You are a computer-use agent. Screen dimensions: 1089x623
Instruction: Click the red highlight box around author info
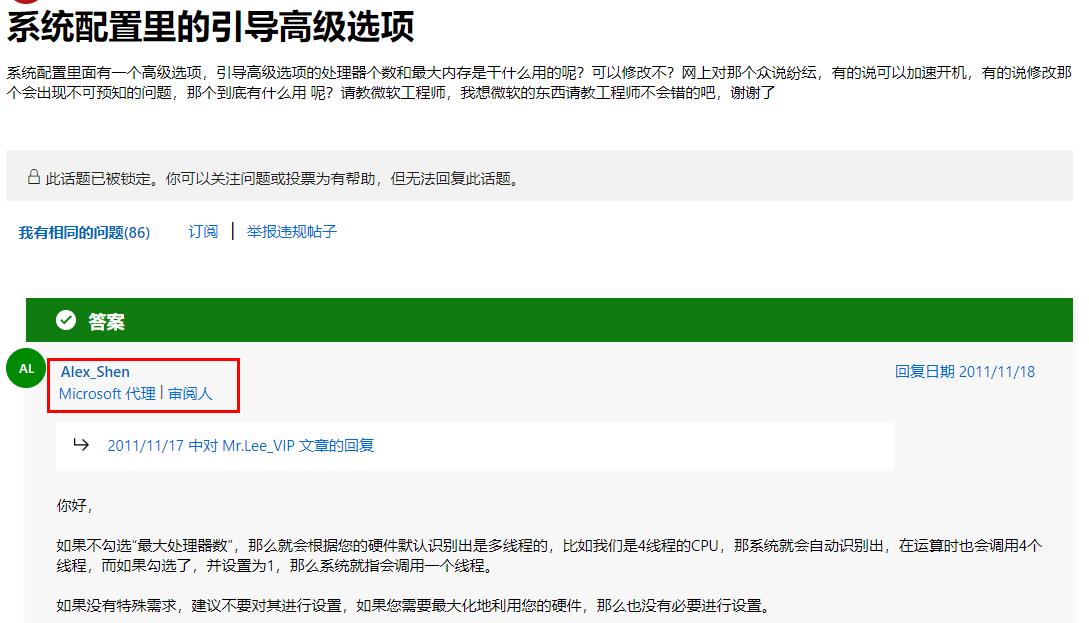coord(142,357)
